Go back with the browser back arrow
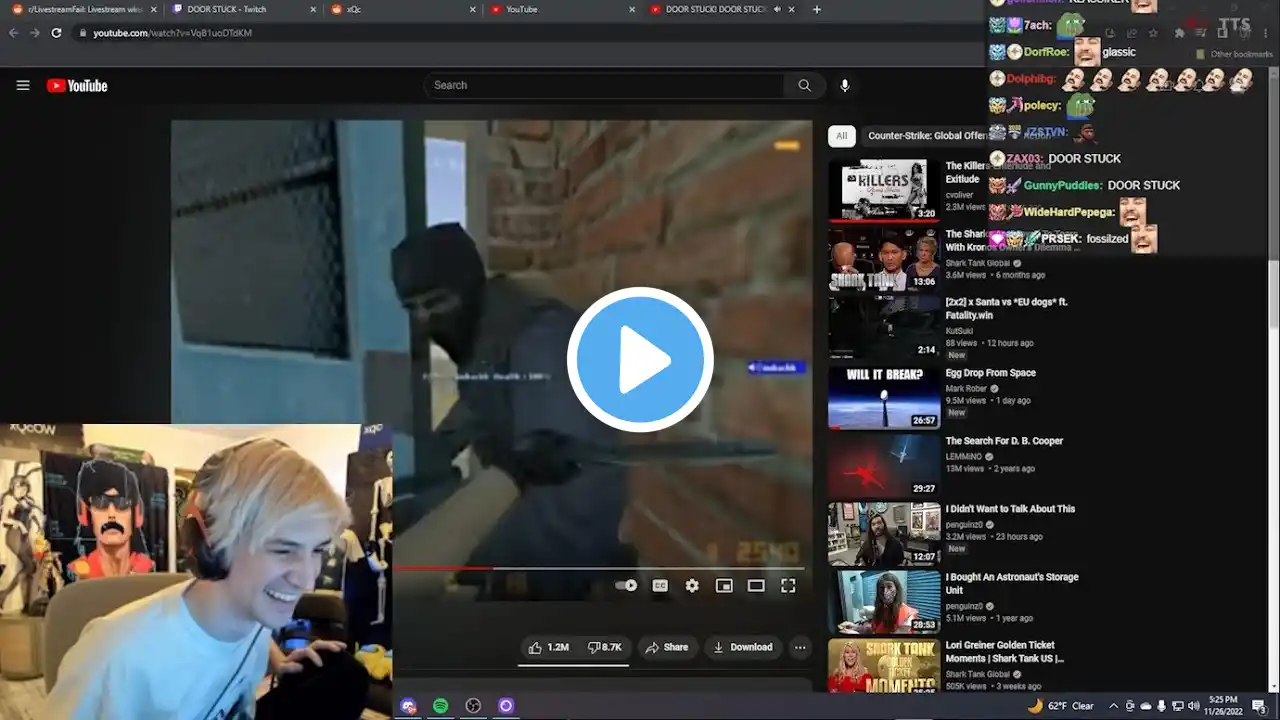The height and width of the screenshot is (720, 1280). click(14, 33)
